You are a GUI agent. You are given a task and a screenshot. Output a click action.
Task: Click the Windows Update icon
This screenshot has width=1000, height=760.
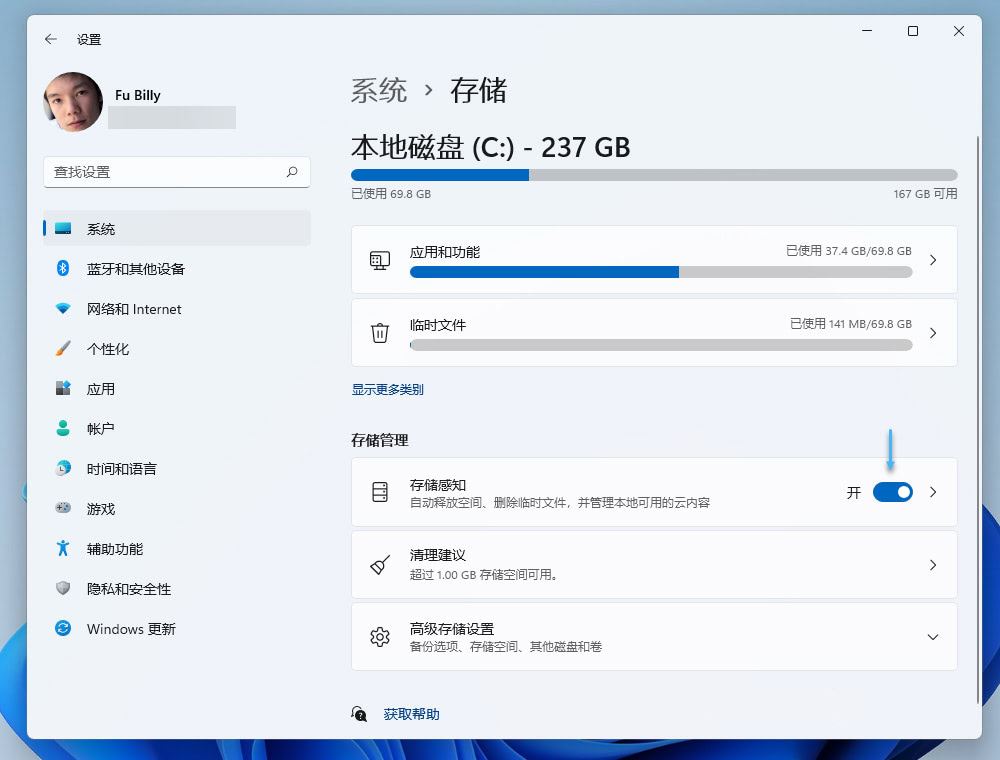coord(63,629)
